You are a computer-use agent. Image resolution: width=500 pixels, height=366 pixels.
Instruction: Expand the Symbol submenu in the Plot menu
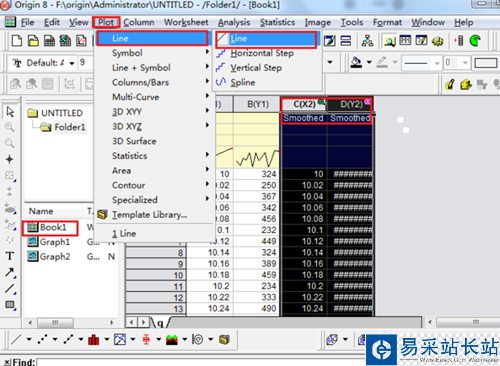[x=154, y=53]
